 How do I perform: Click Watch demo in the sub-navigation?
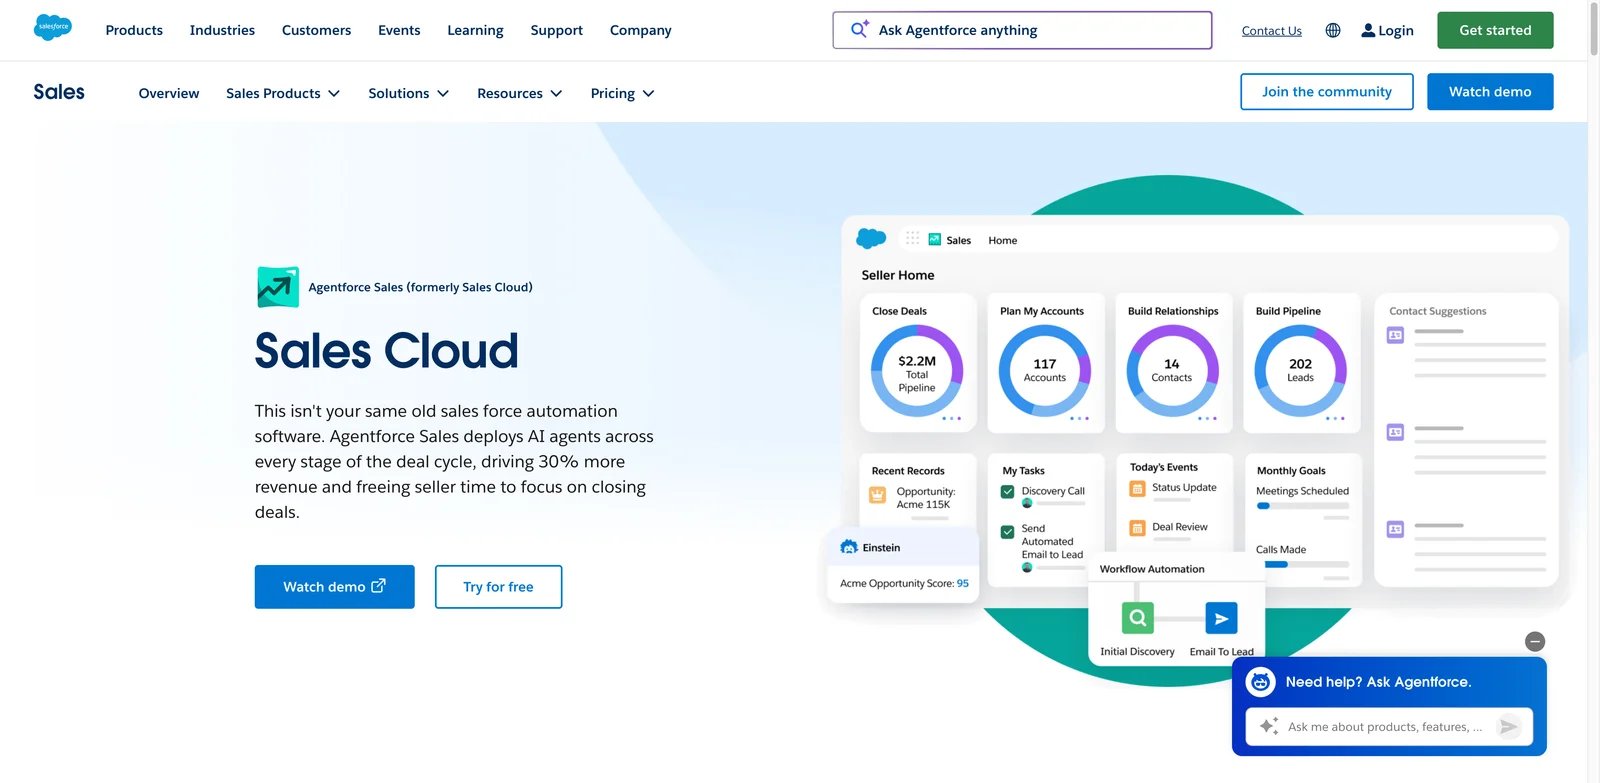click(1490, 92)
